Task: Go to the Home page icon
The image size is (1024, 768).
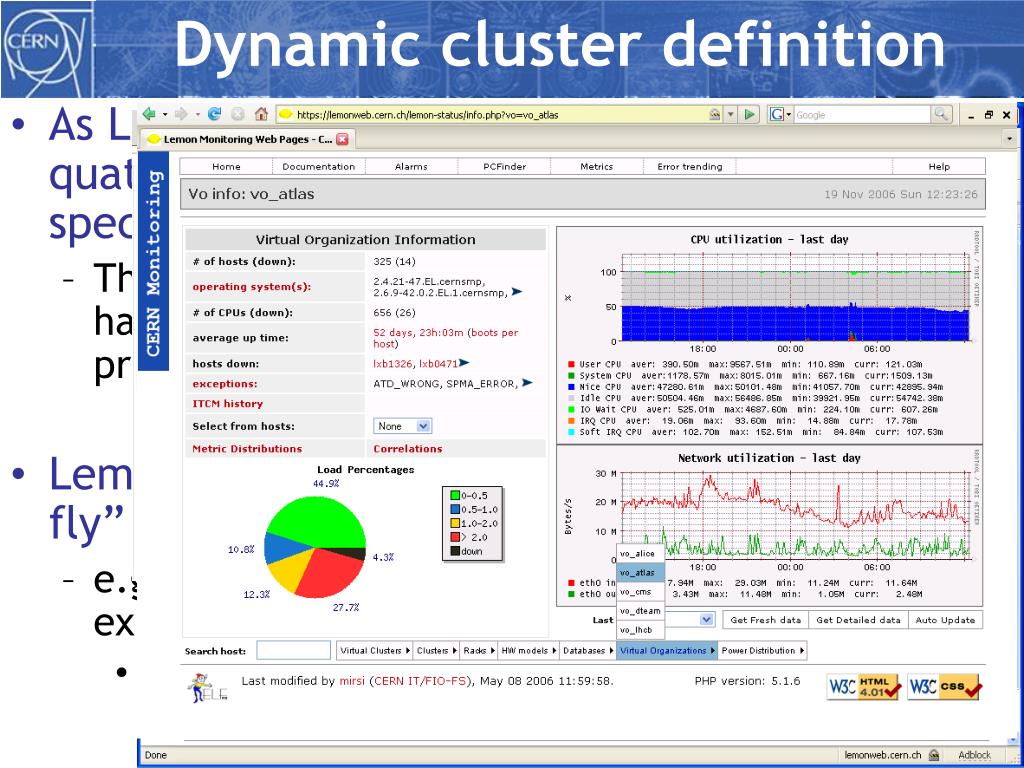Action: [x=261, y=114]
